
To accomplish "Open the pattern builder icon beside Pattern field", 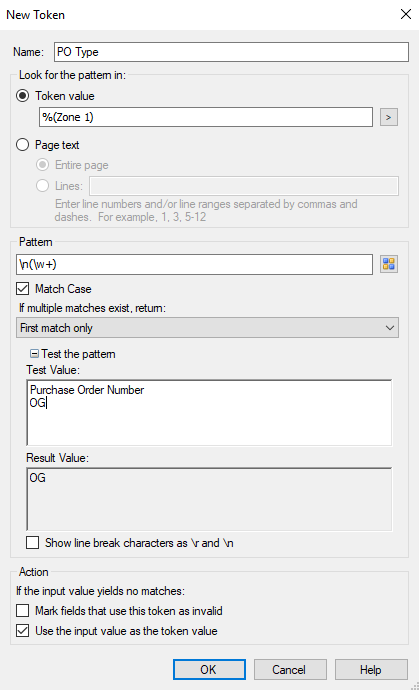I will (389, 264).
